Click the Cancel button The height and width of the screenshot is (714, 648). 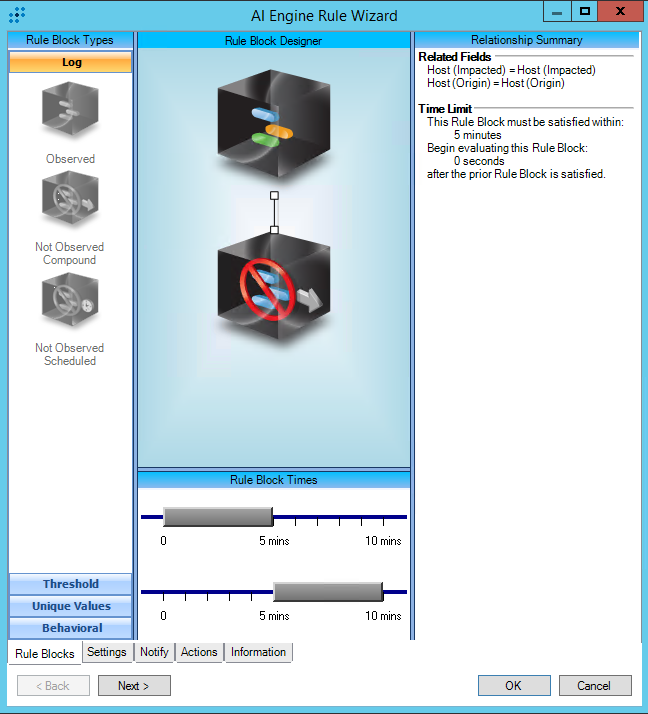pos(594,686)
